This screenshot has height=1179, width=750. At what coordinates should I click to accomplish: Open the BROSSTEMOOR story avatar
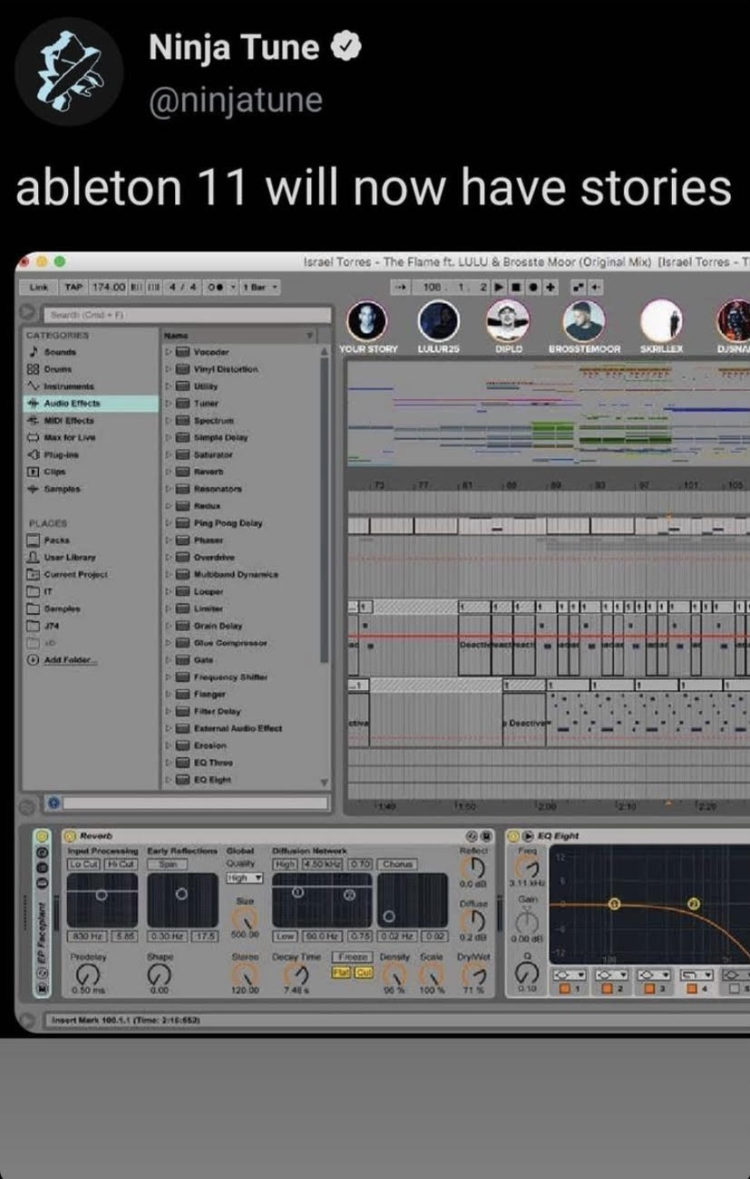[x=584, y=322]
